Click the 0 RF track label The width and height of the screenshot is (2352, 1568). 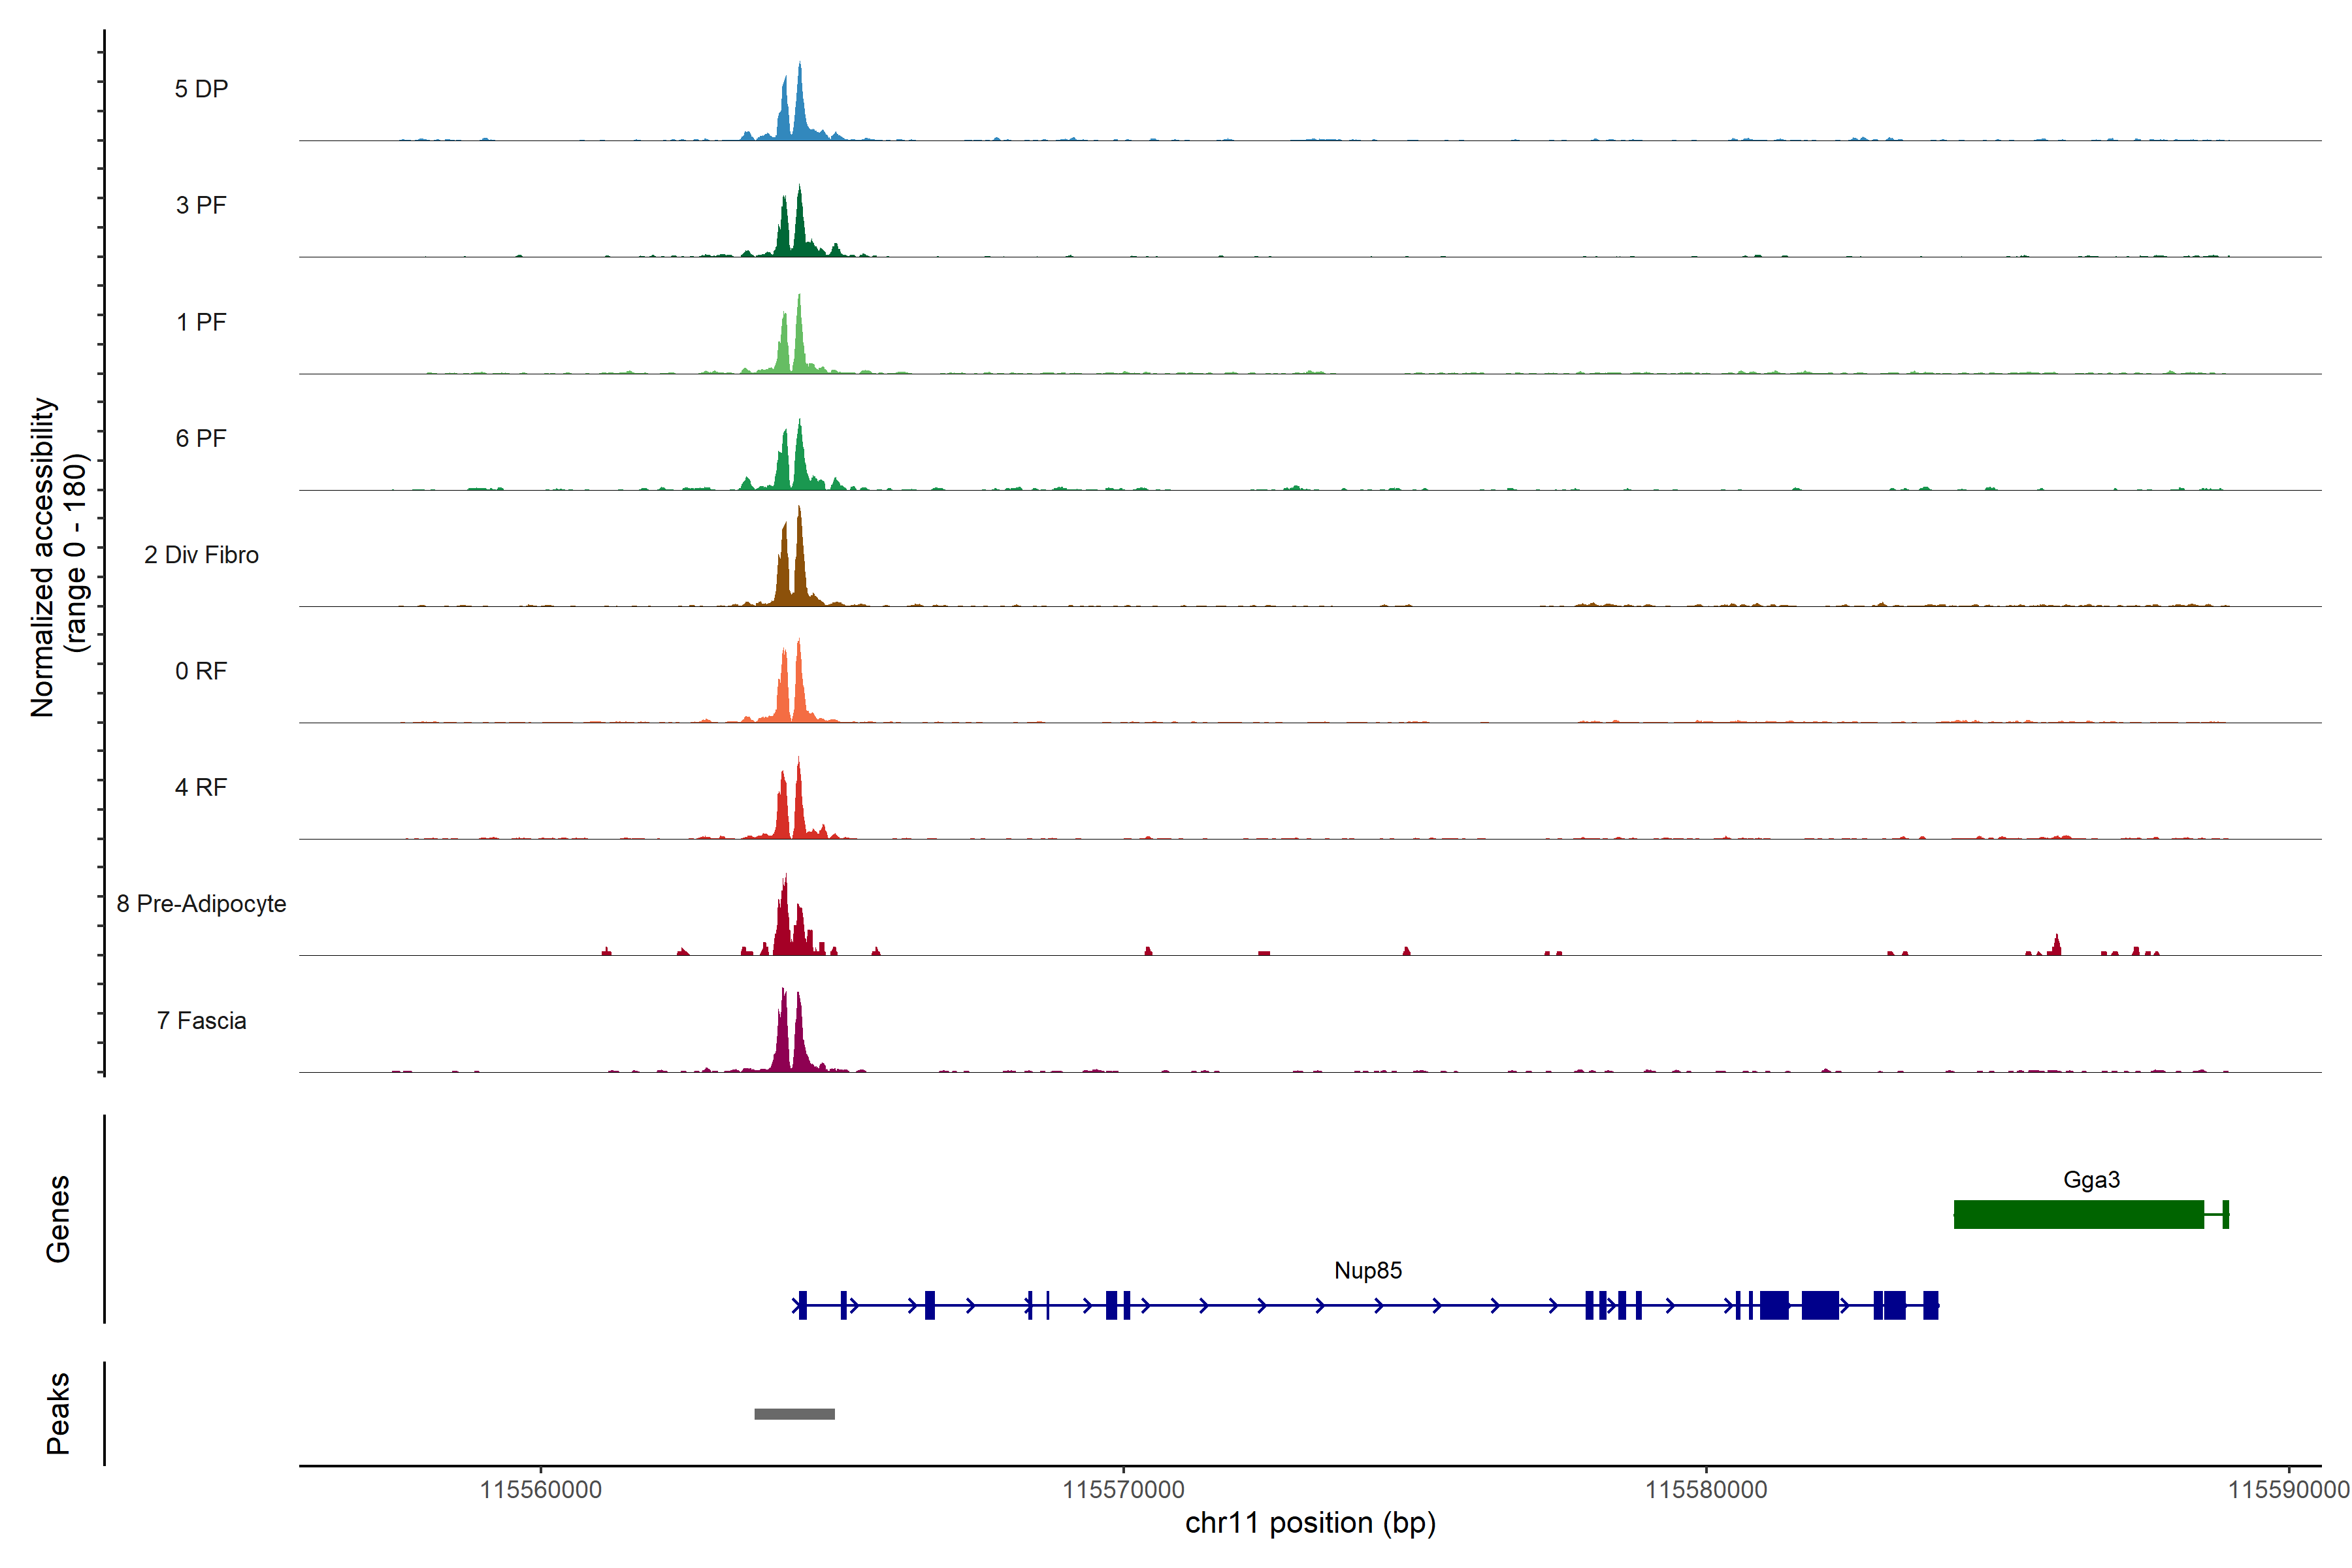tap(201, 671)
